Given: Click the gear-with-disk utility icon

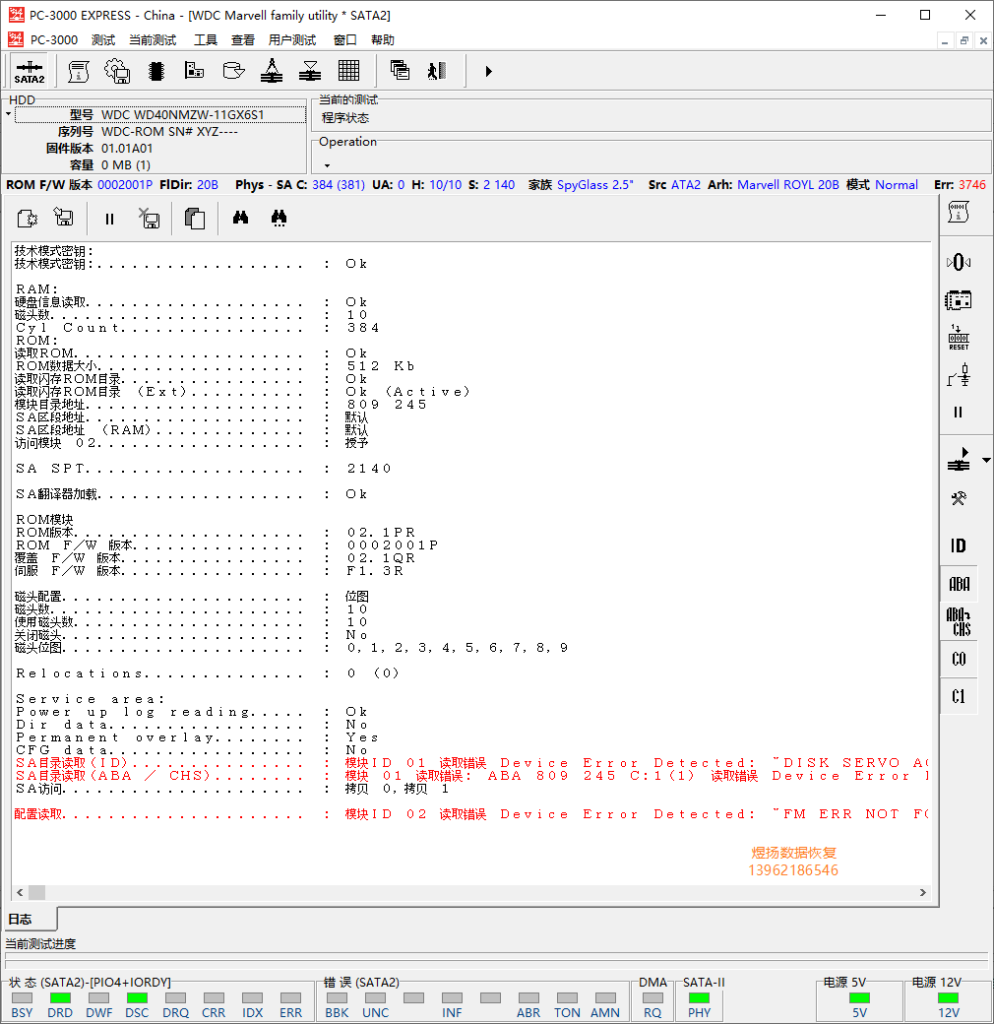Looking at the screenshot, I should tap(118, 71).
